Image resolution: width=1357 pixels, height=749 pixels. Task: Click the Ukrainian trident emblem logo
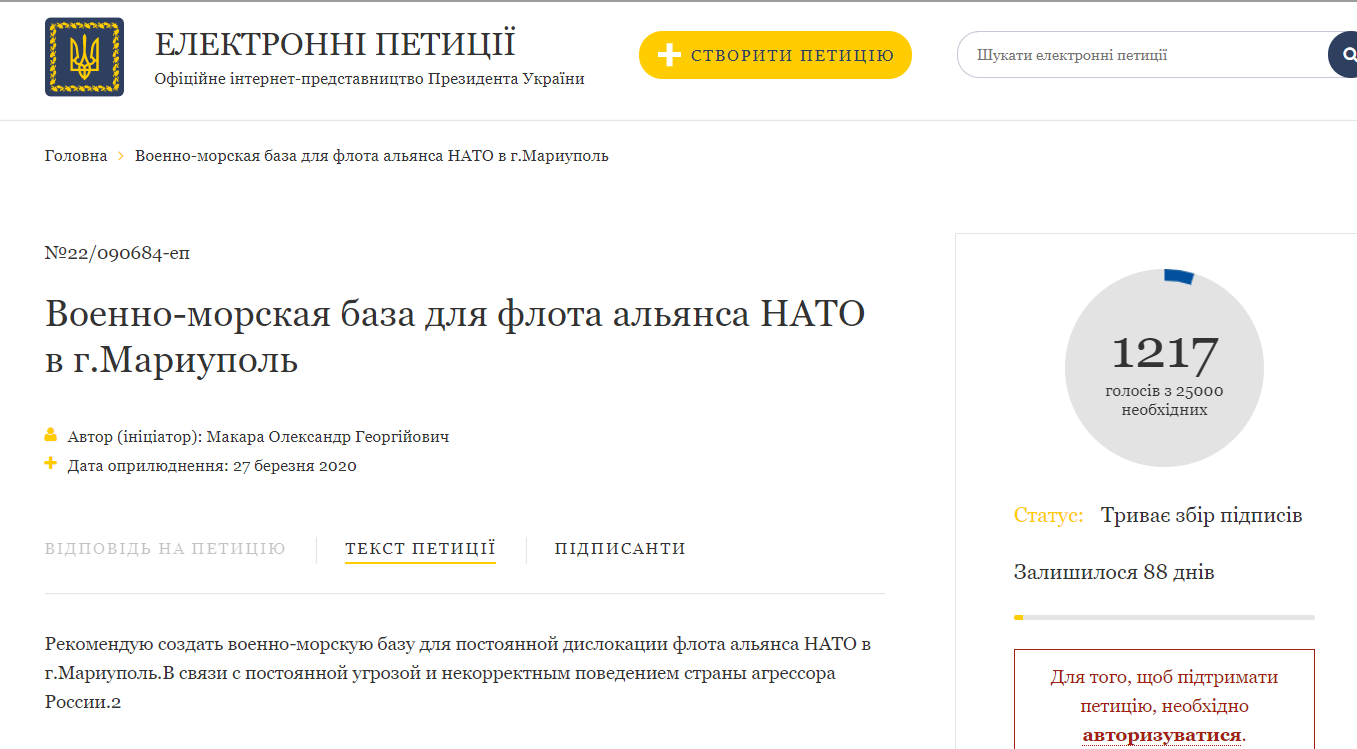click(x=84, y=57)
